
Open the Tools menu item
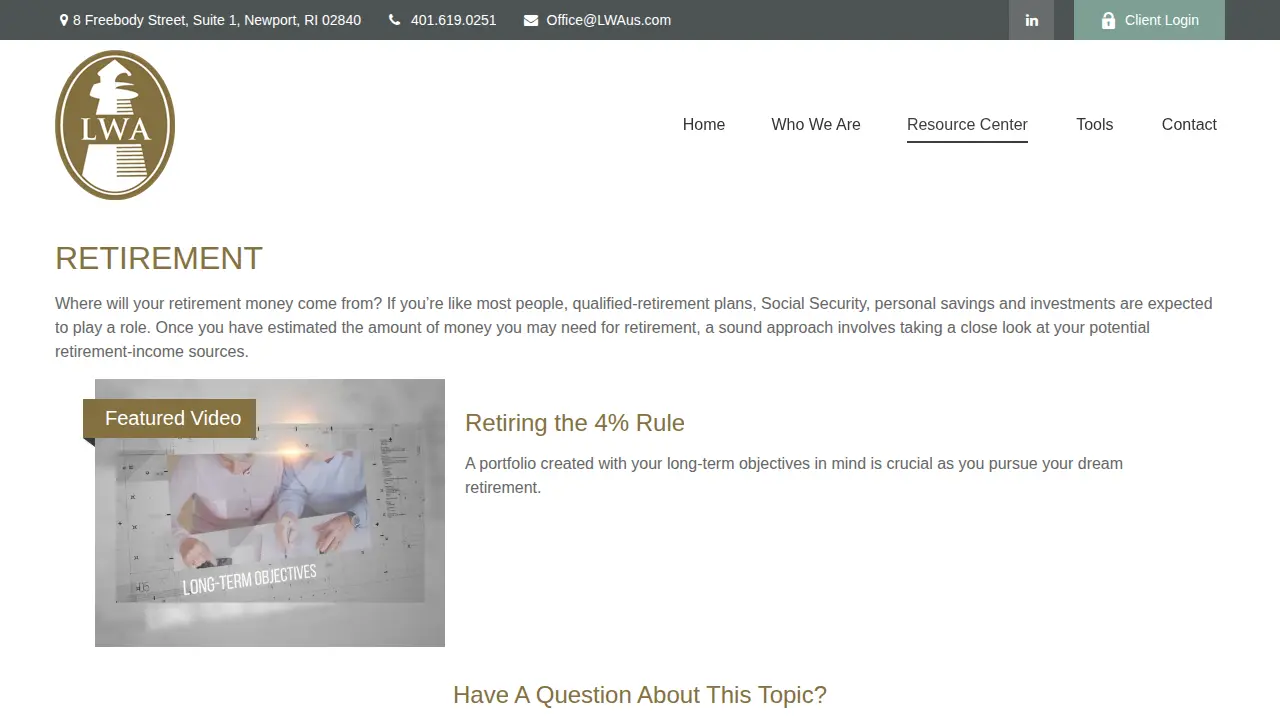tap(1095, 124)
